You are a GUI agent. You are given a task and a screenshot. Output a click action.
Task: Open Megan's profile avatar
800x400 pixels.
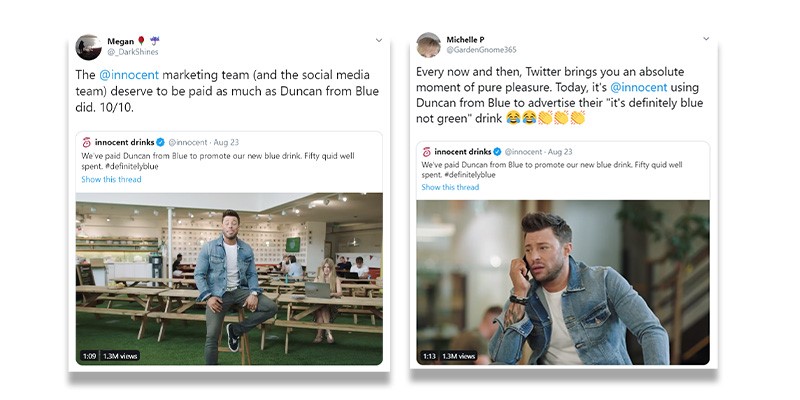click(88, 47)
